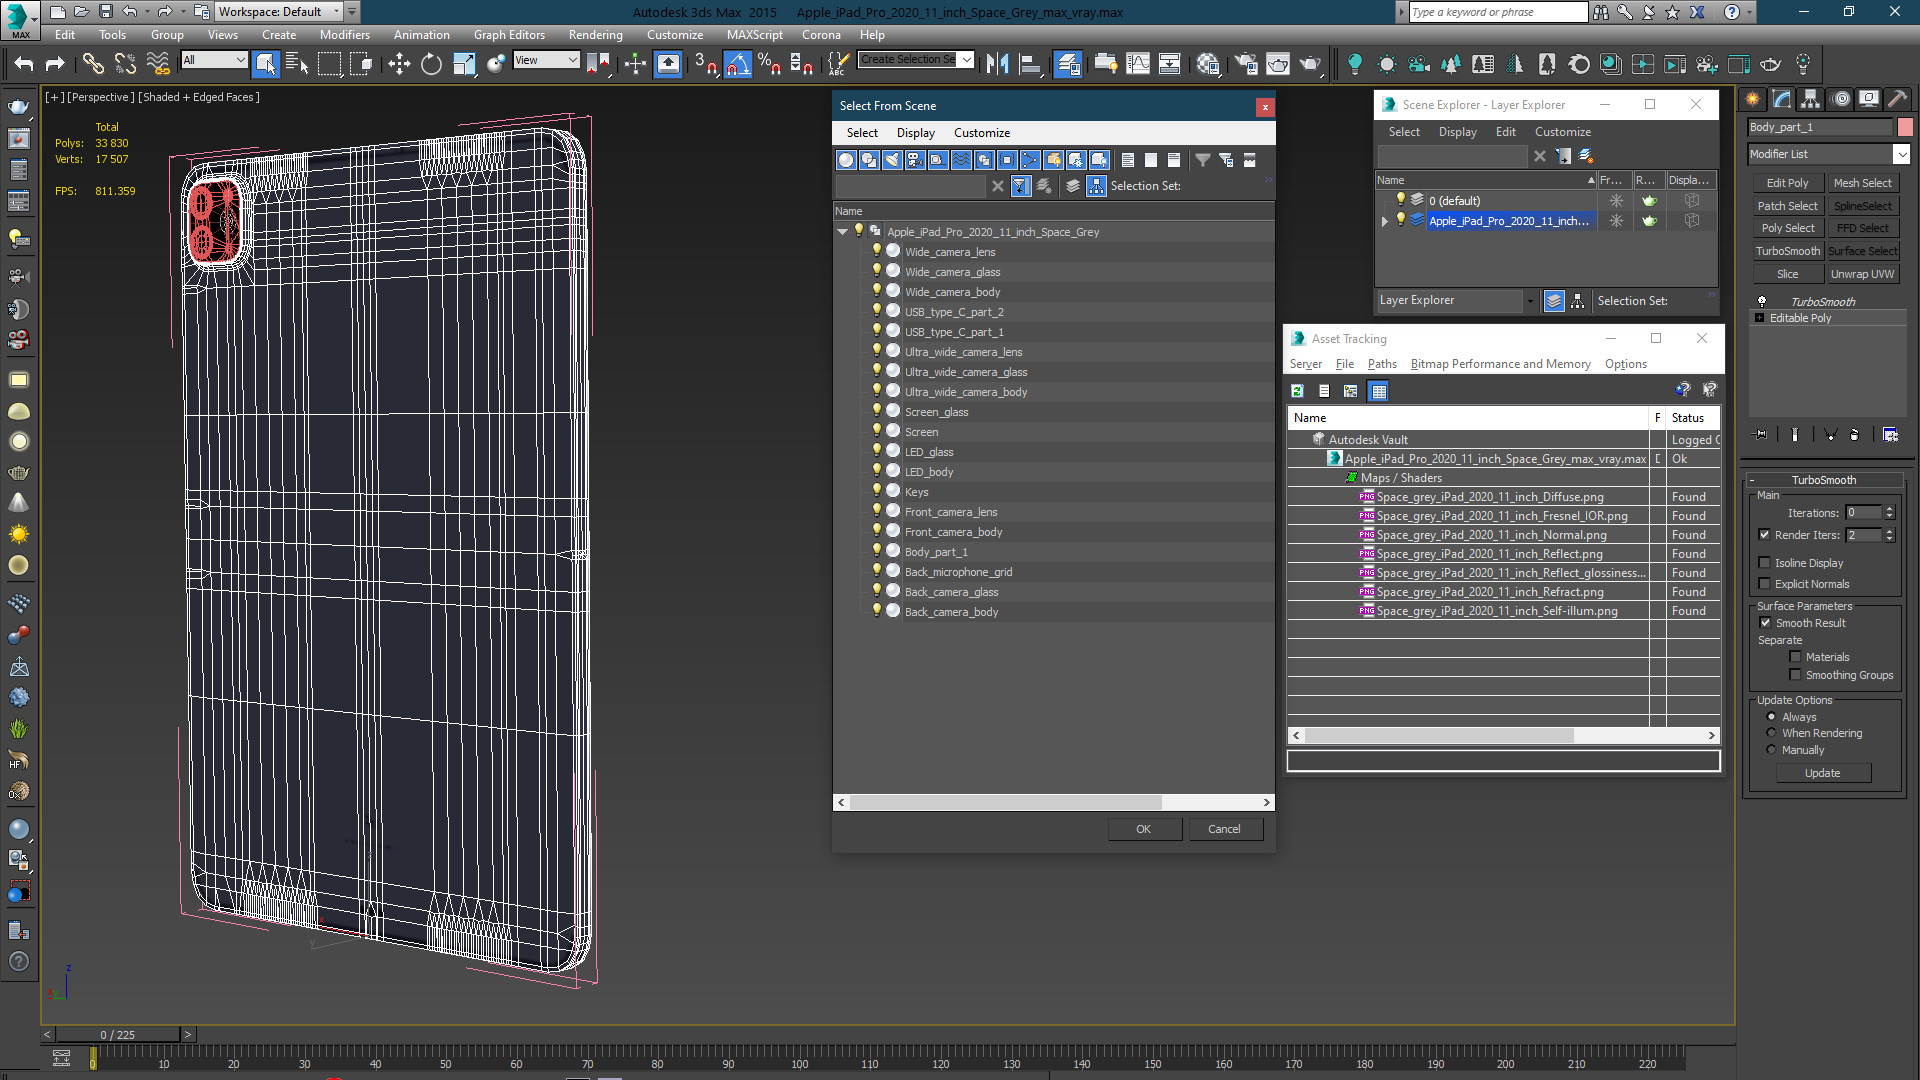
Task: Toggle the Angle Snap tool
Action: (737, 64)
